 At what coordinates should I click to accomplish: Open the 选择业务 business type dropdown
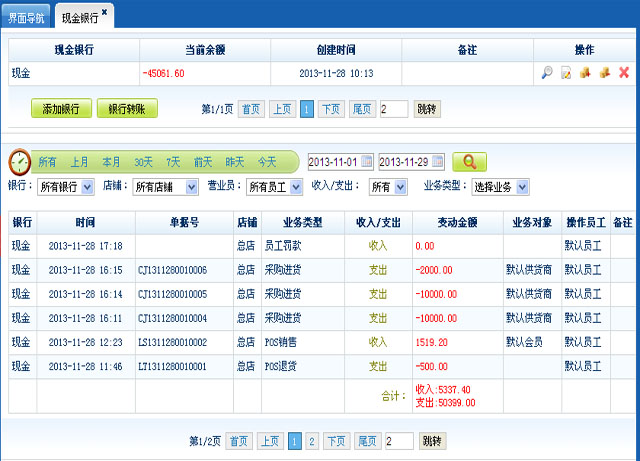[x=522, y=187]
